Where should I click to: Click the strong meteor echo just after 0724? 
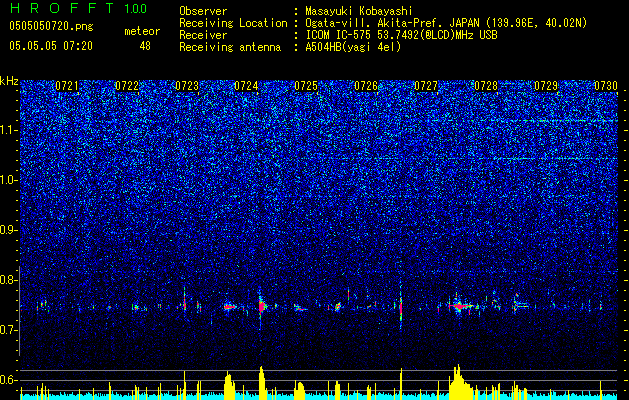(262, 307)
